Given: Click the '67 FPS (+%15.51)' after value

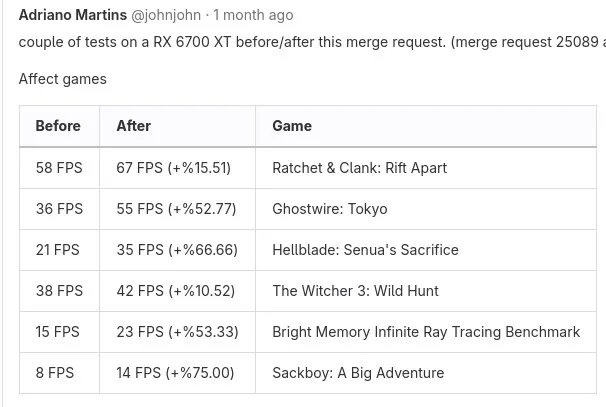Looking at the screenshot, I should tap(173, 168).
